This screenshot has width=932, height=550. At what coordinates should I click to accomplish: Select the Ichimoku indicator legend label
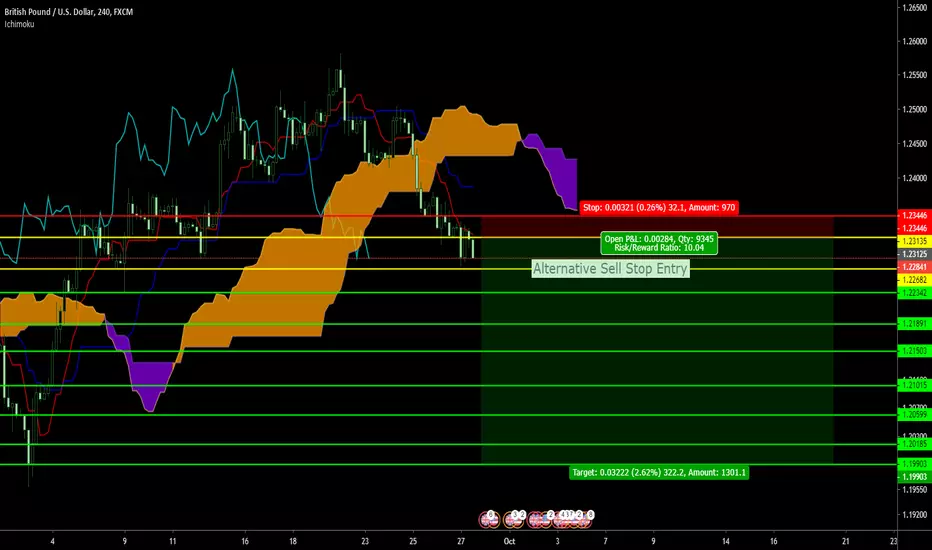(19, 24)
